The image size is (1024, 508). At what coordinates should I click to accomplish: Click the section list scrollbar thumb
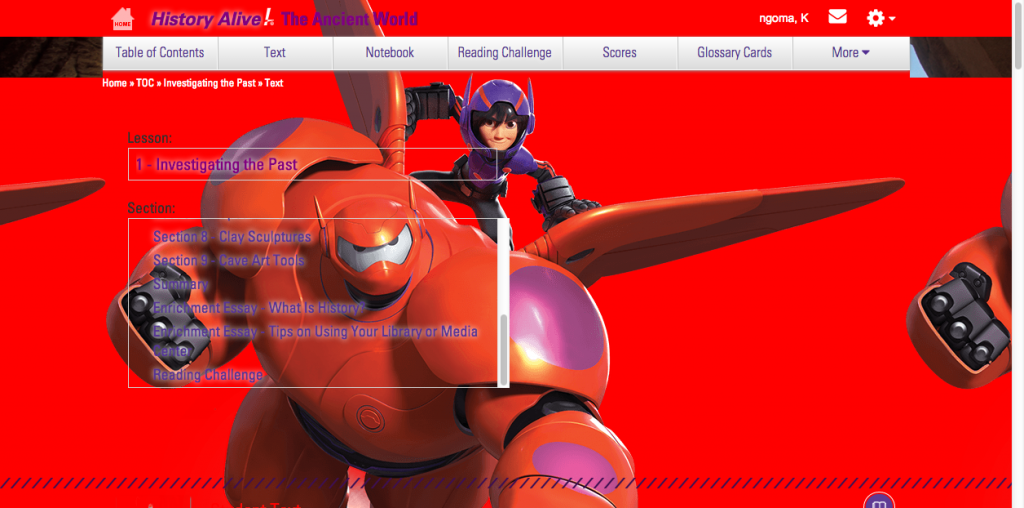pos(503,350)
